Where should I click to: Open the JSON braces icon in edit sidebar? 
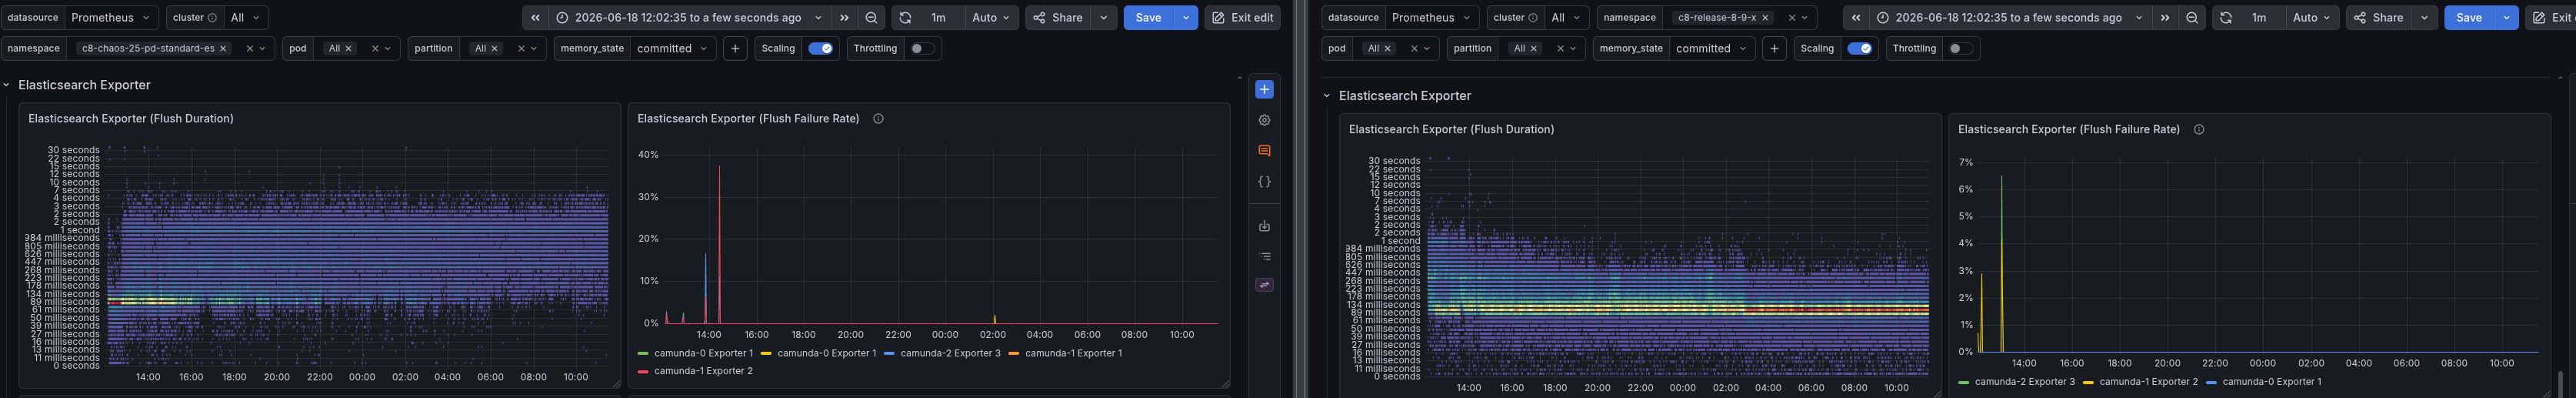1264,182
